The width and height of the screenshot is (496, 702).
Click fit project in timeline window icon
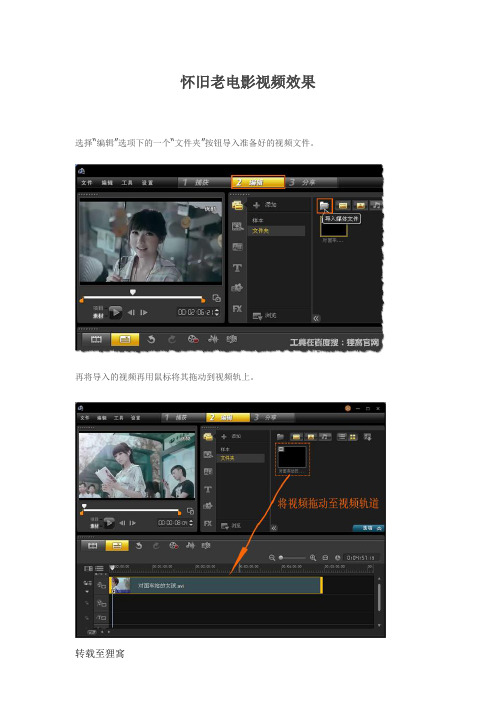[325, 558]
